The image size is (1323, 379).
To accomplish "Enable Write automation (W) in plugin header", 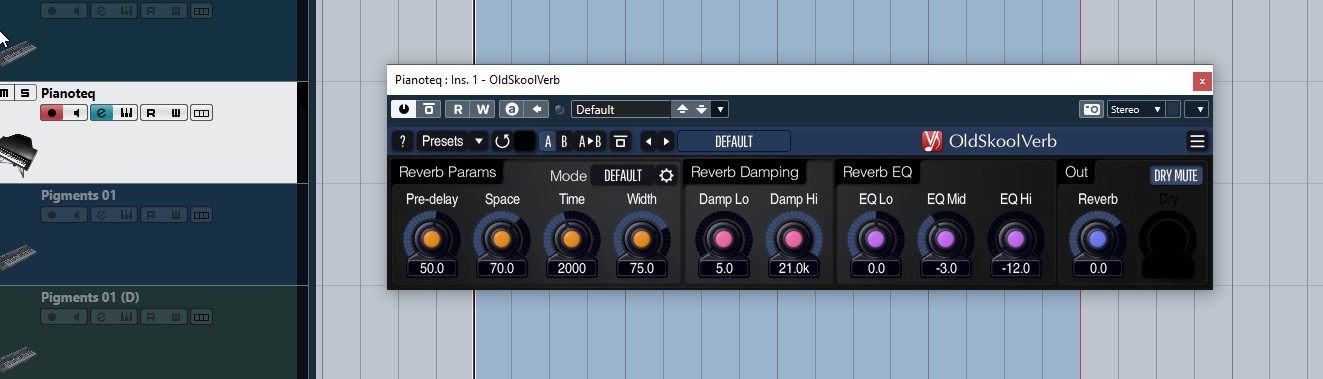I will 483,109.
